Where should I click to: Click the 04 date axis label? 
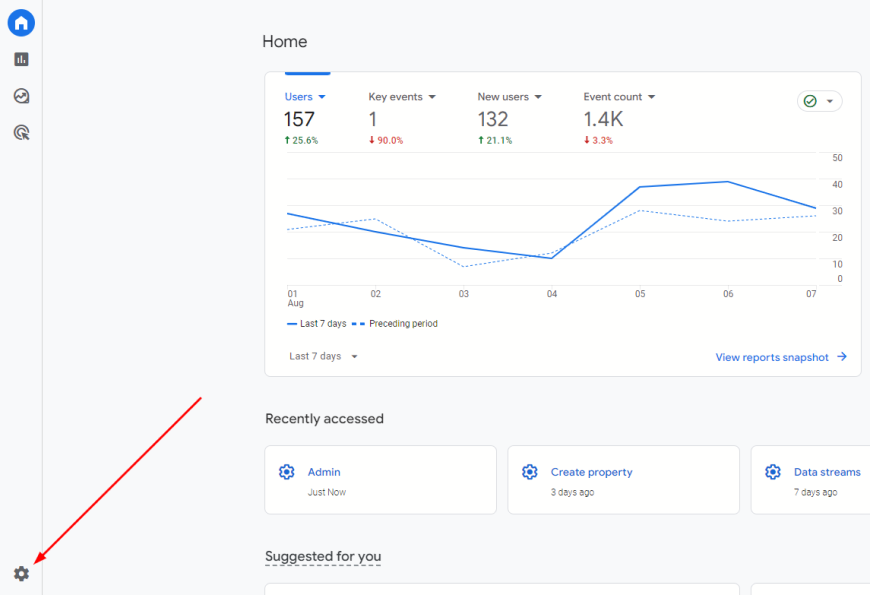click(552, 294)
